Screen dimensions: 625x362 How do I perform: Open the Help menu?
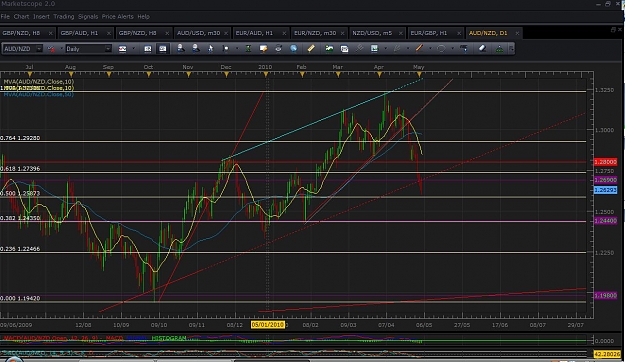(143, 16)
